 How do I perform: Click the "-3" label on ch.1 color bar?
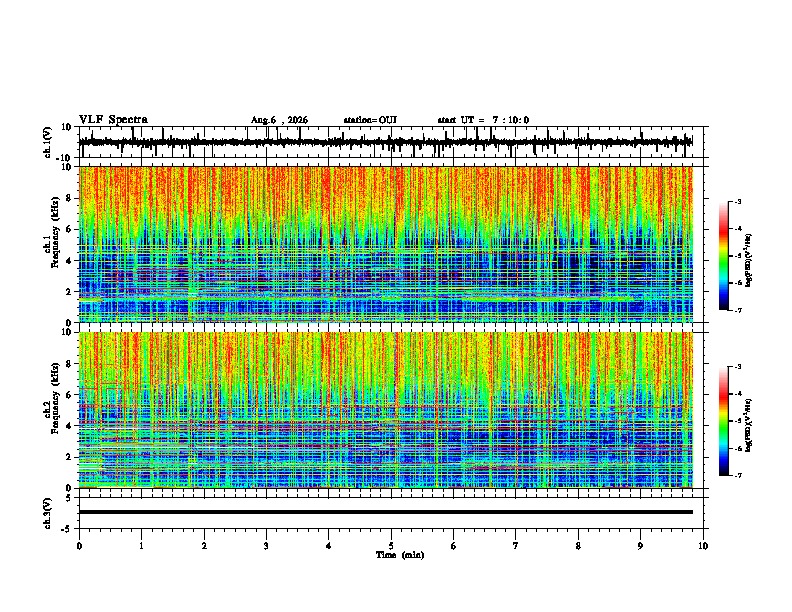click(737, 201)
